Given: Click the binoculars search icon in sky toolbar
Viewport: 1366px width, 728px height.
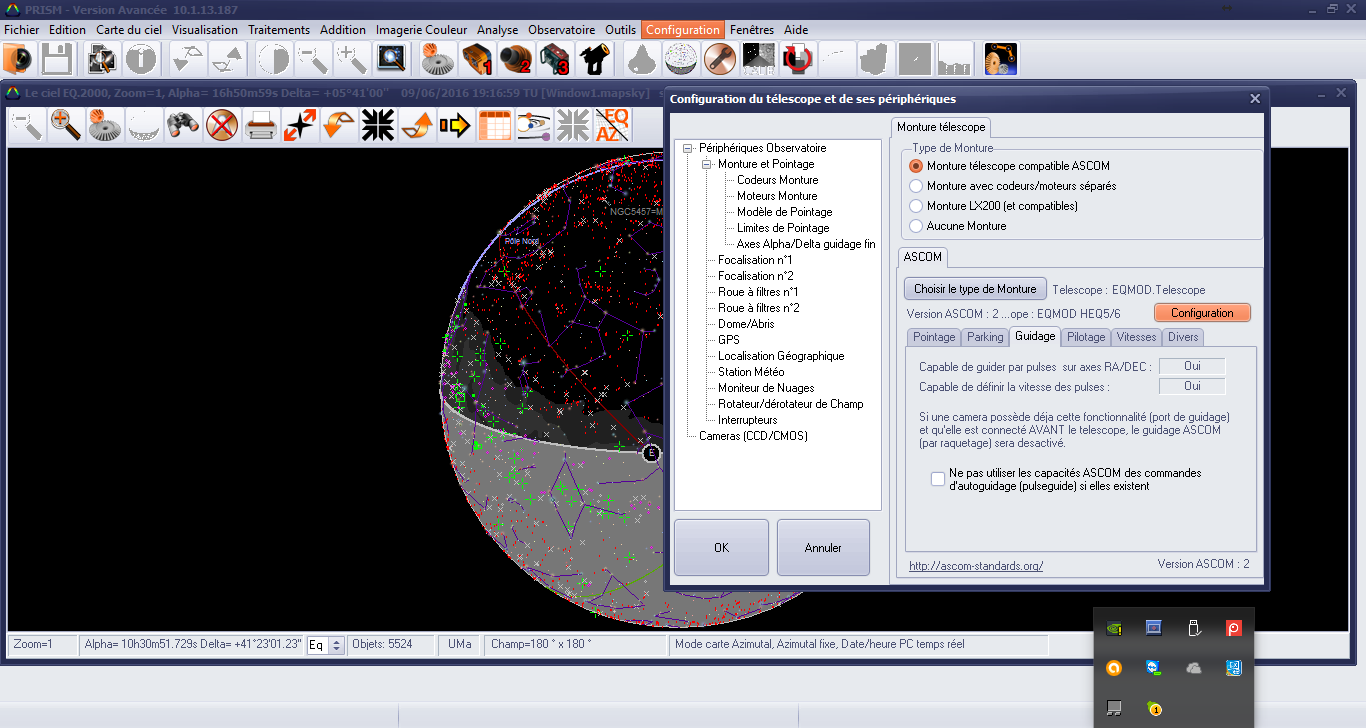Looking at the screenshot, I should [184, 125].
